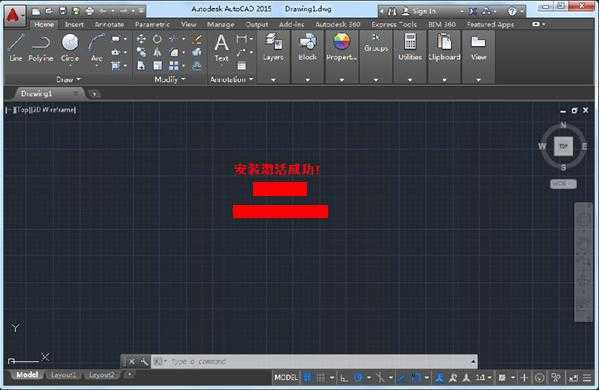Toggle ortho mode in status bar
Screen dimensions: 599x390
[344, 378]
